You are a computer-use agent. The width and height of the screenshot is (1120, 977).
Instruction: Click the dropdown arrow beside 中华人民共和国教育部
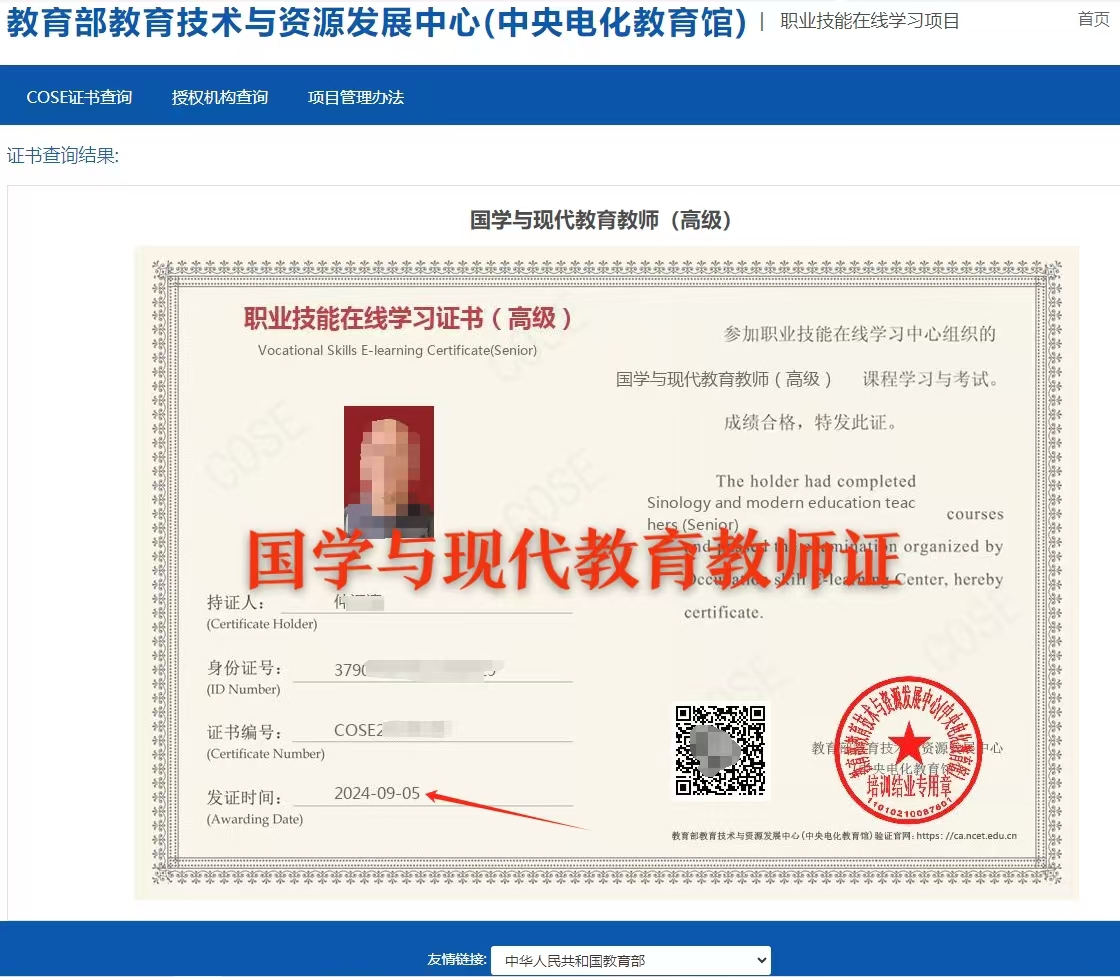click(761, 961)
